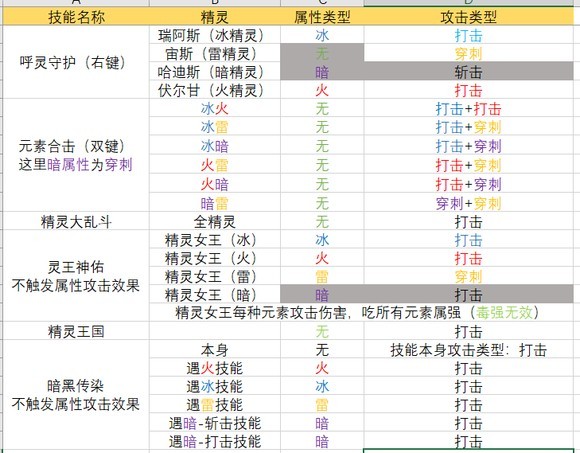Select the 精灵王国 skill cell
The image size is (580, 453).
(x=76, y=331)
